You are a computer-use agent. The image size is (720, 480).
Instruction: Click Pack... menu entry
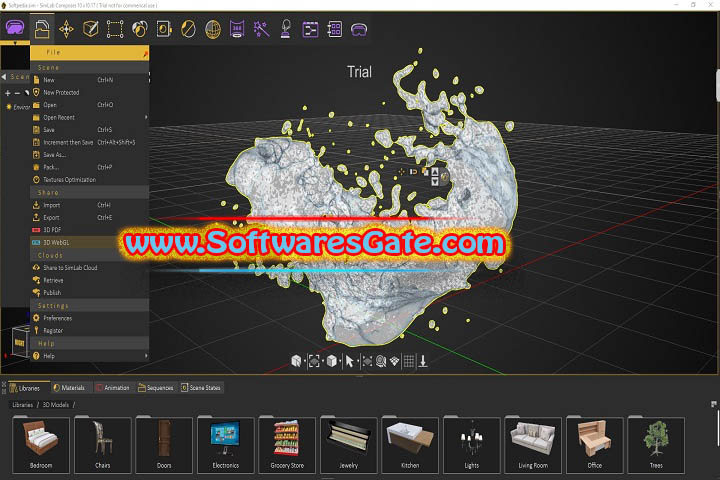(x=90, y=167)
